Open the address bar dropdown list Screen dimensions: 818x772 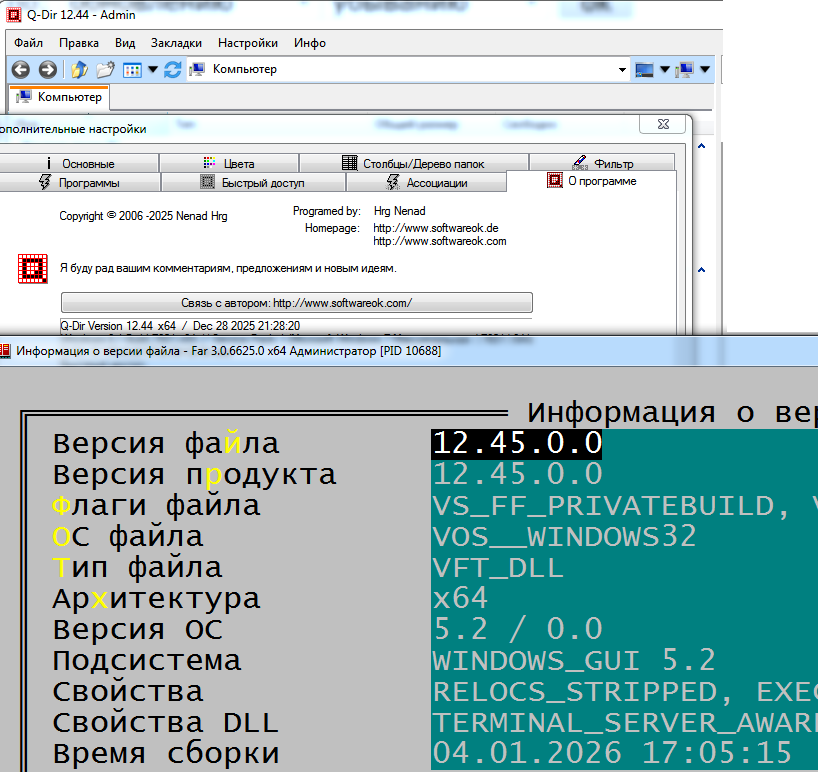coord(622,70)
